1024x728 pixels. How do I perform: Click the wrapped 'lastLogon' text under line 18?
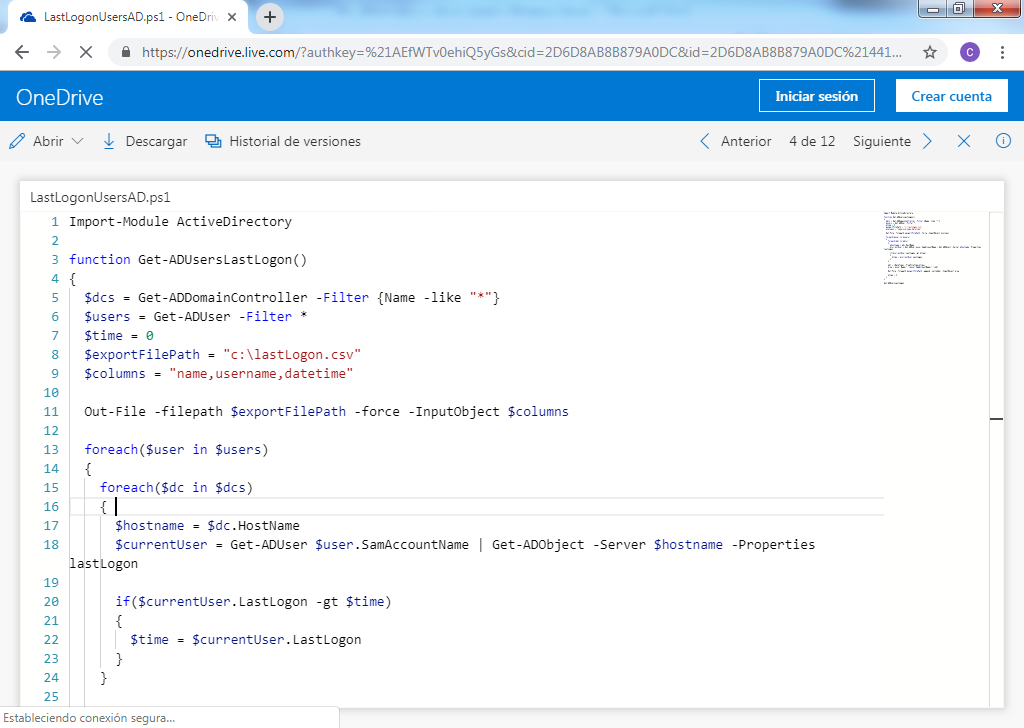click(x=103, y=563)
